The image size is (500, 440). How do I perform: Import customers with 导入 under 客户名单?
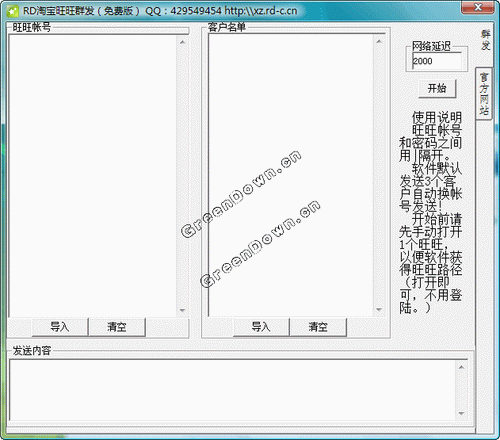pyautogui.click(x=261, y=327)
